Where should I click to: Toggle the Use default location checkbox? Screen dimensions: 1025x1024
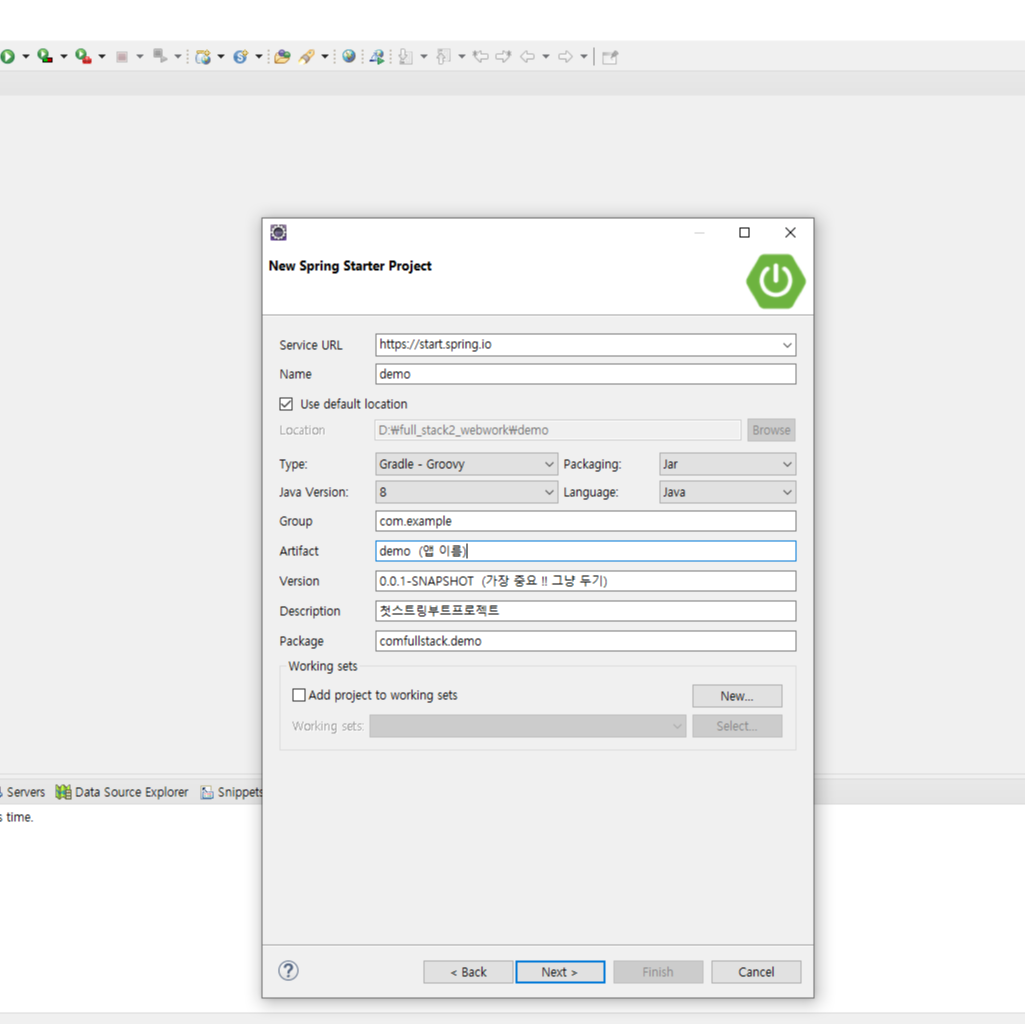pos(286,404)
